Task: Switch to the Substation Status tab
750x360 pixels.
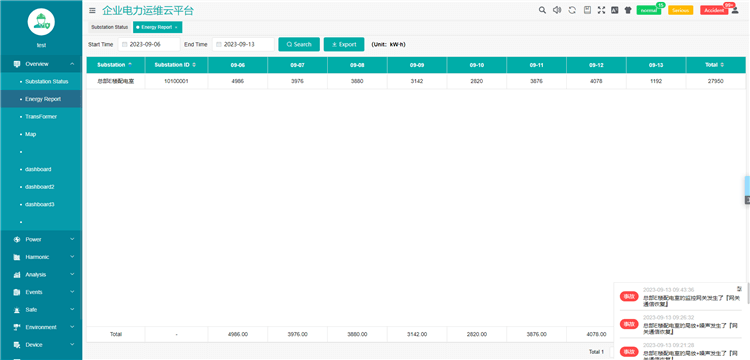Action: coord(110,27)
